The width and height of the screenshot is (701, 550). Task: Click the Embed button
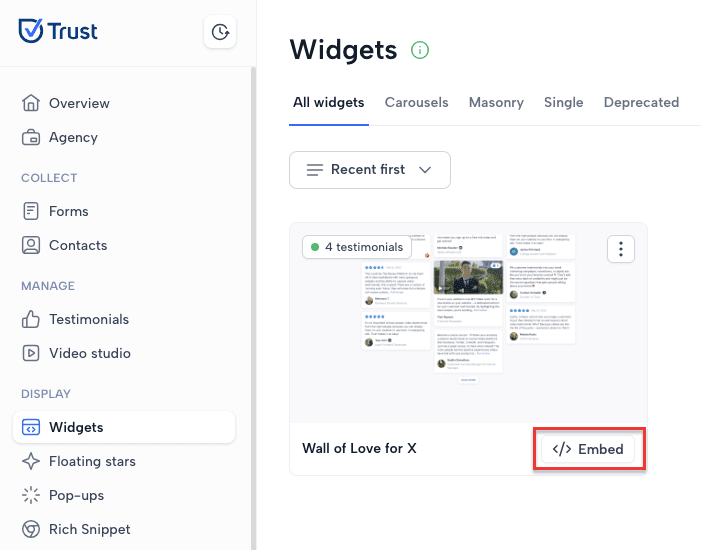588,449
